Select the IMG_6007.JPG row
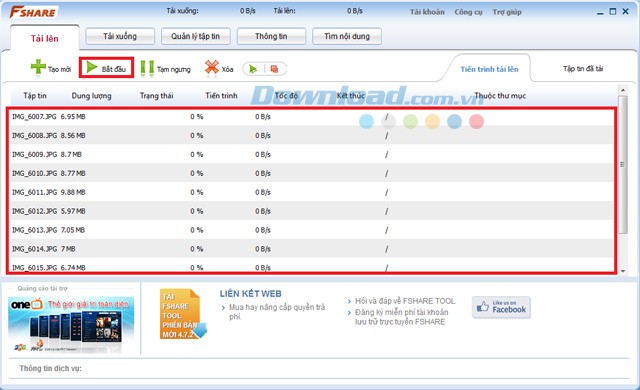640x390 pixels. point(311,117)
